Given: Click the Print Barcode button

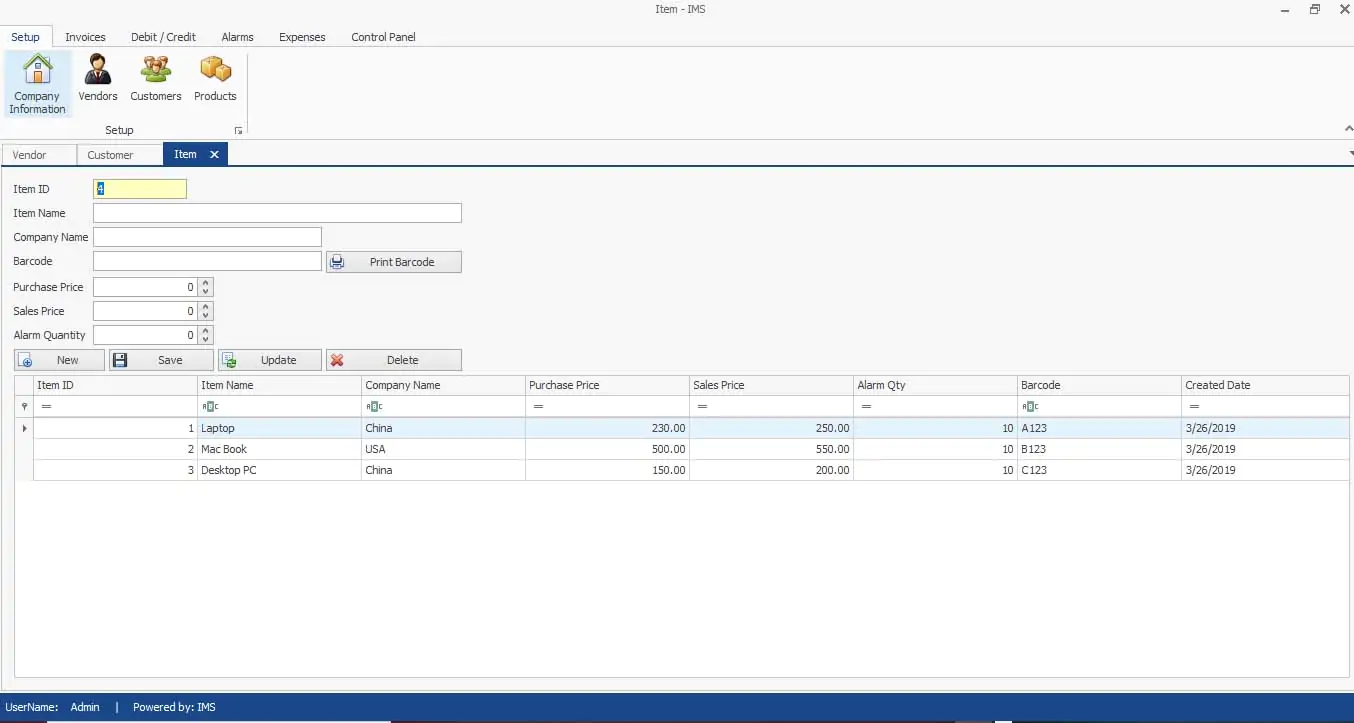Looking at the screenshot, I should tap(394, 262).
